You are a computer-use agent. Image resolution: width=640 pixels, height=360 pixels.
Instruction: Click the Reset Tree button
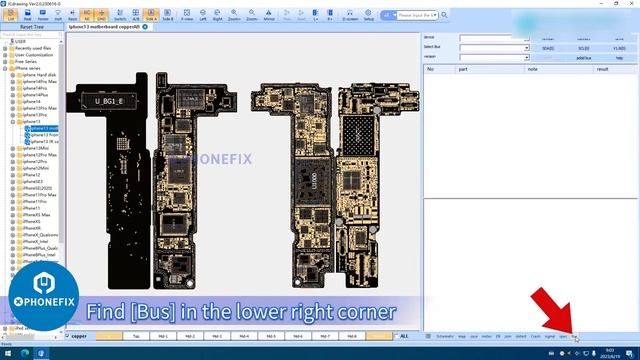pyautogui.click(x=31, y=27)
